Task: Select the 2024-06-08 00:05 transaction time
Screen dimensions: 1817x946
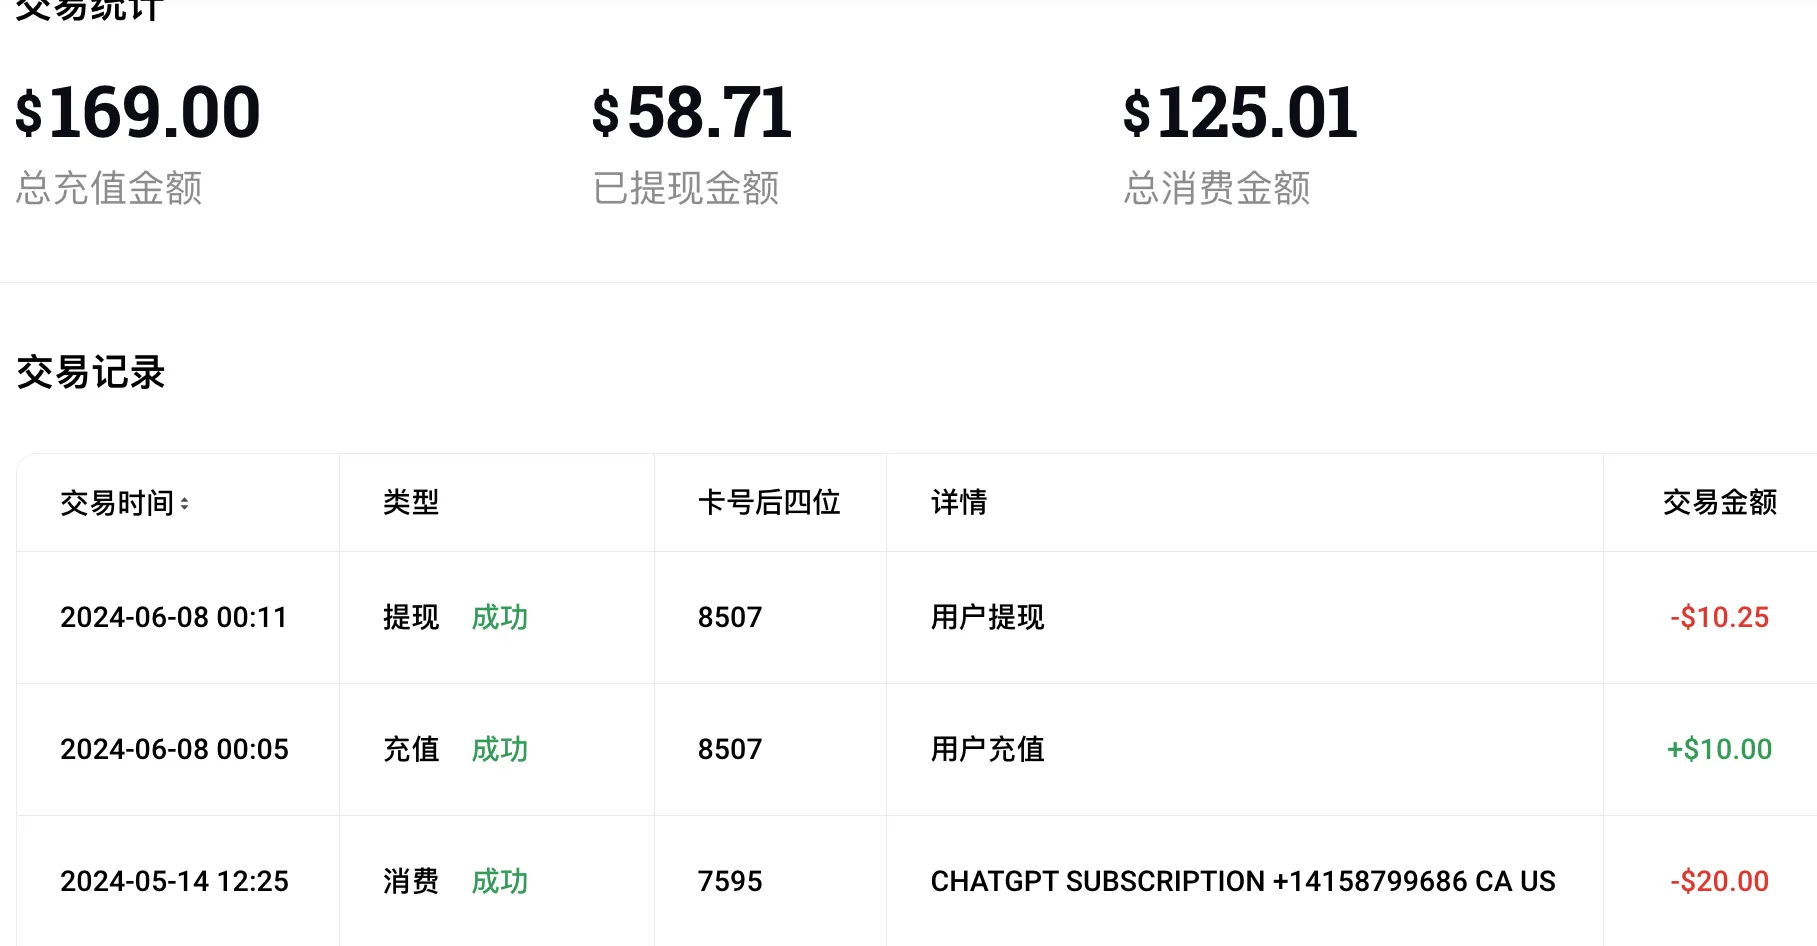Action: 174,750
